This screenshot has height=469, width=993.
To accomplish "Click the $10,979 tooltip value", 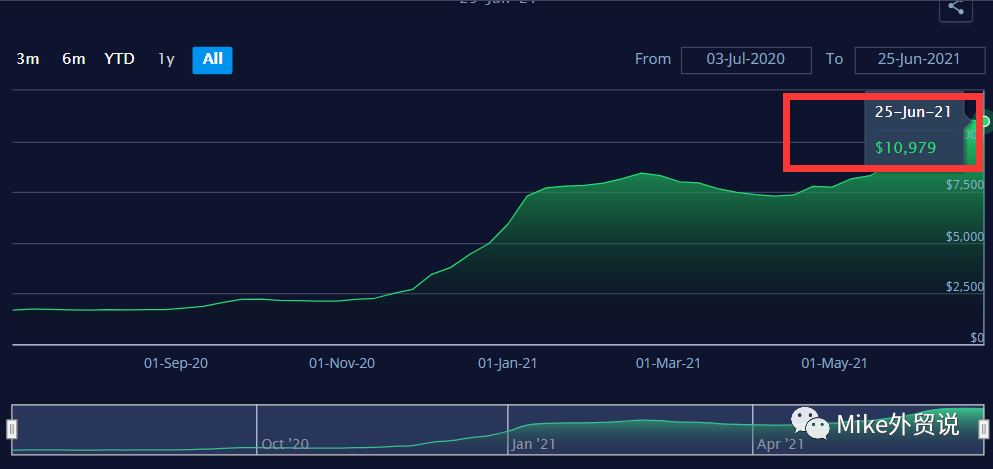I will (x=906, y=148).
